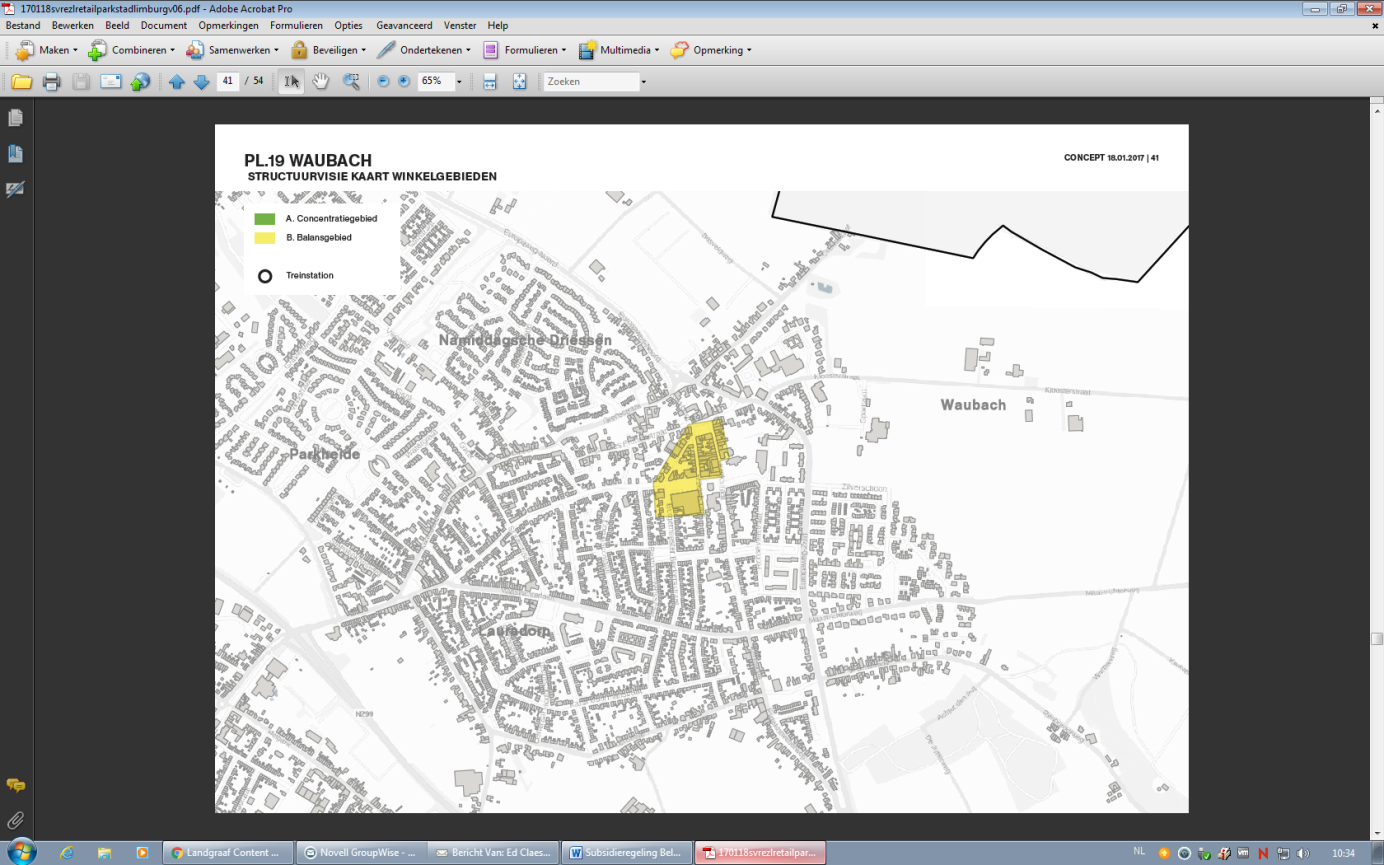
Task: Open the zoom percentage dropdown
Action: click(459, 82)
